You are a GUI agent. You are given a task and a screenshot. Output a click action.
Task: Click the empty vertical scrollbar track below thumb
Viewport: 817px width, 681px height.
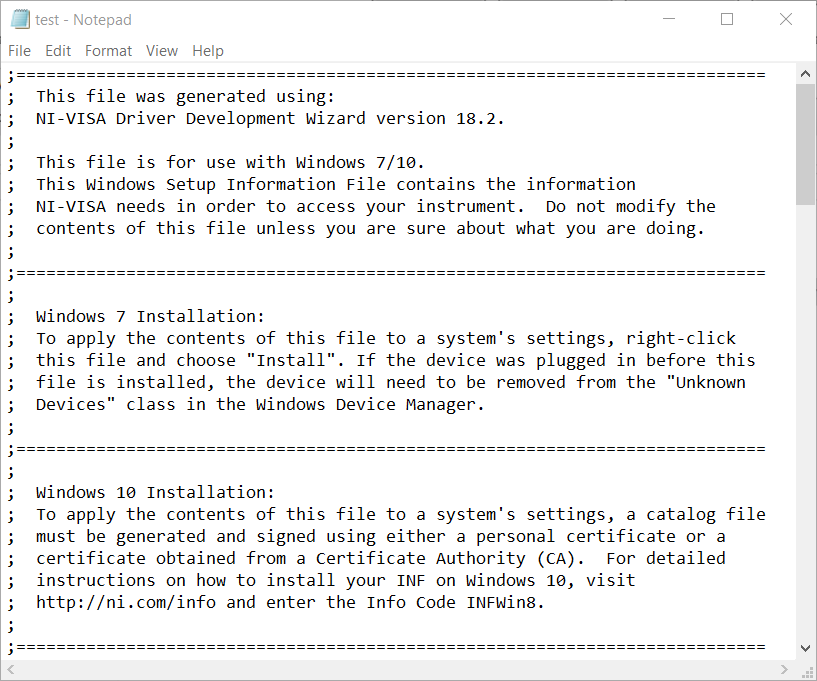coord(806,420)
